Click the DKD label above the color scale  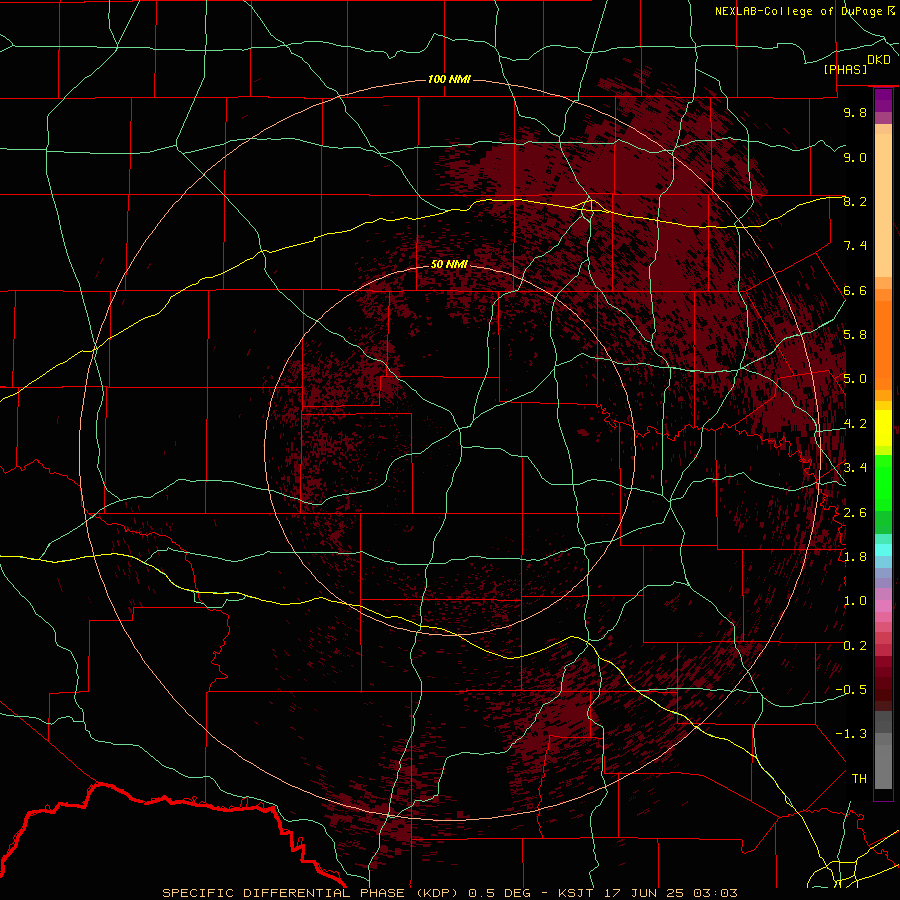[879, 60]
